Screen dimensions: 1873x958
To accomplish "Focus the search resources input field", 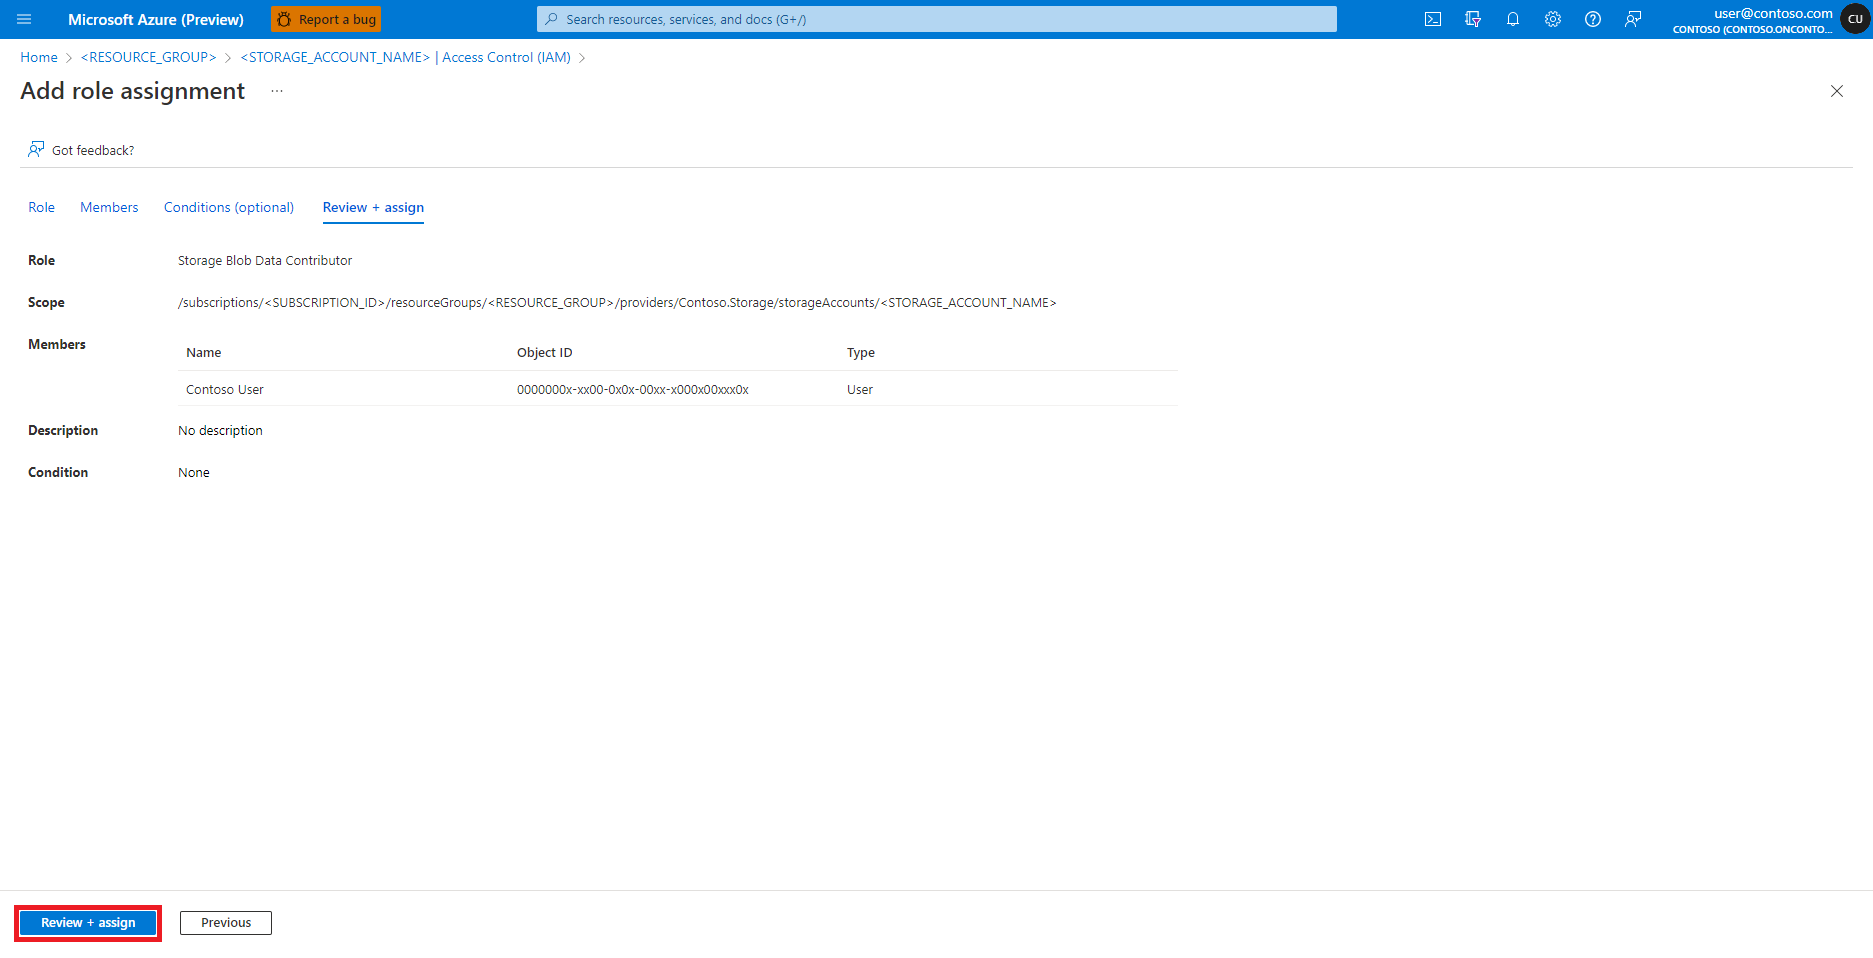I will click(937, 19).
